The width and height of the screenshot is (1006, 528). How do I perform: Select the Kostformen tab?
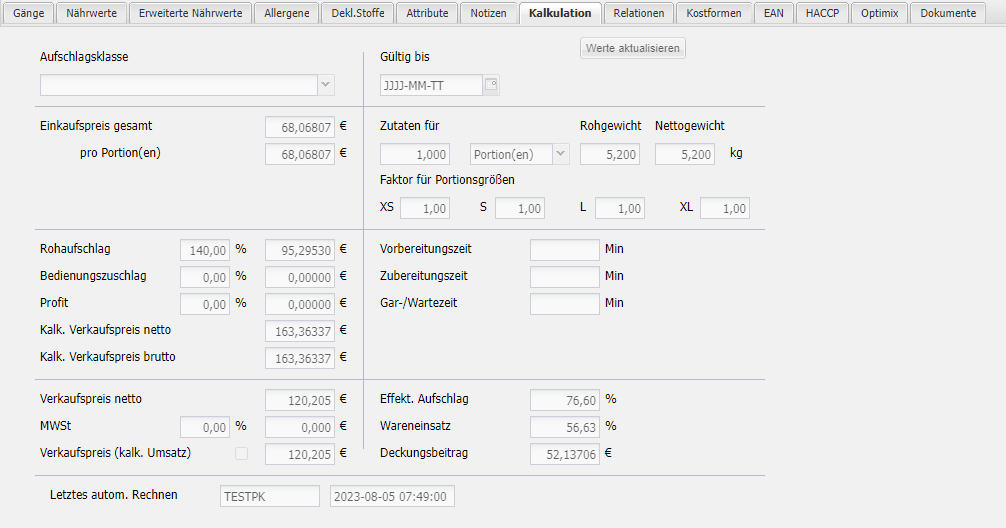pyautogui.click(x=713, y=13)
